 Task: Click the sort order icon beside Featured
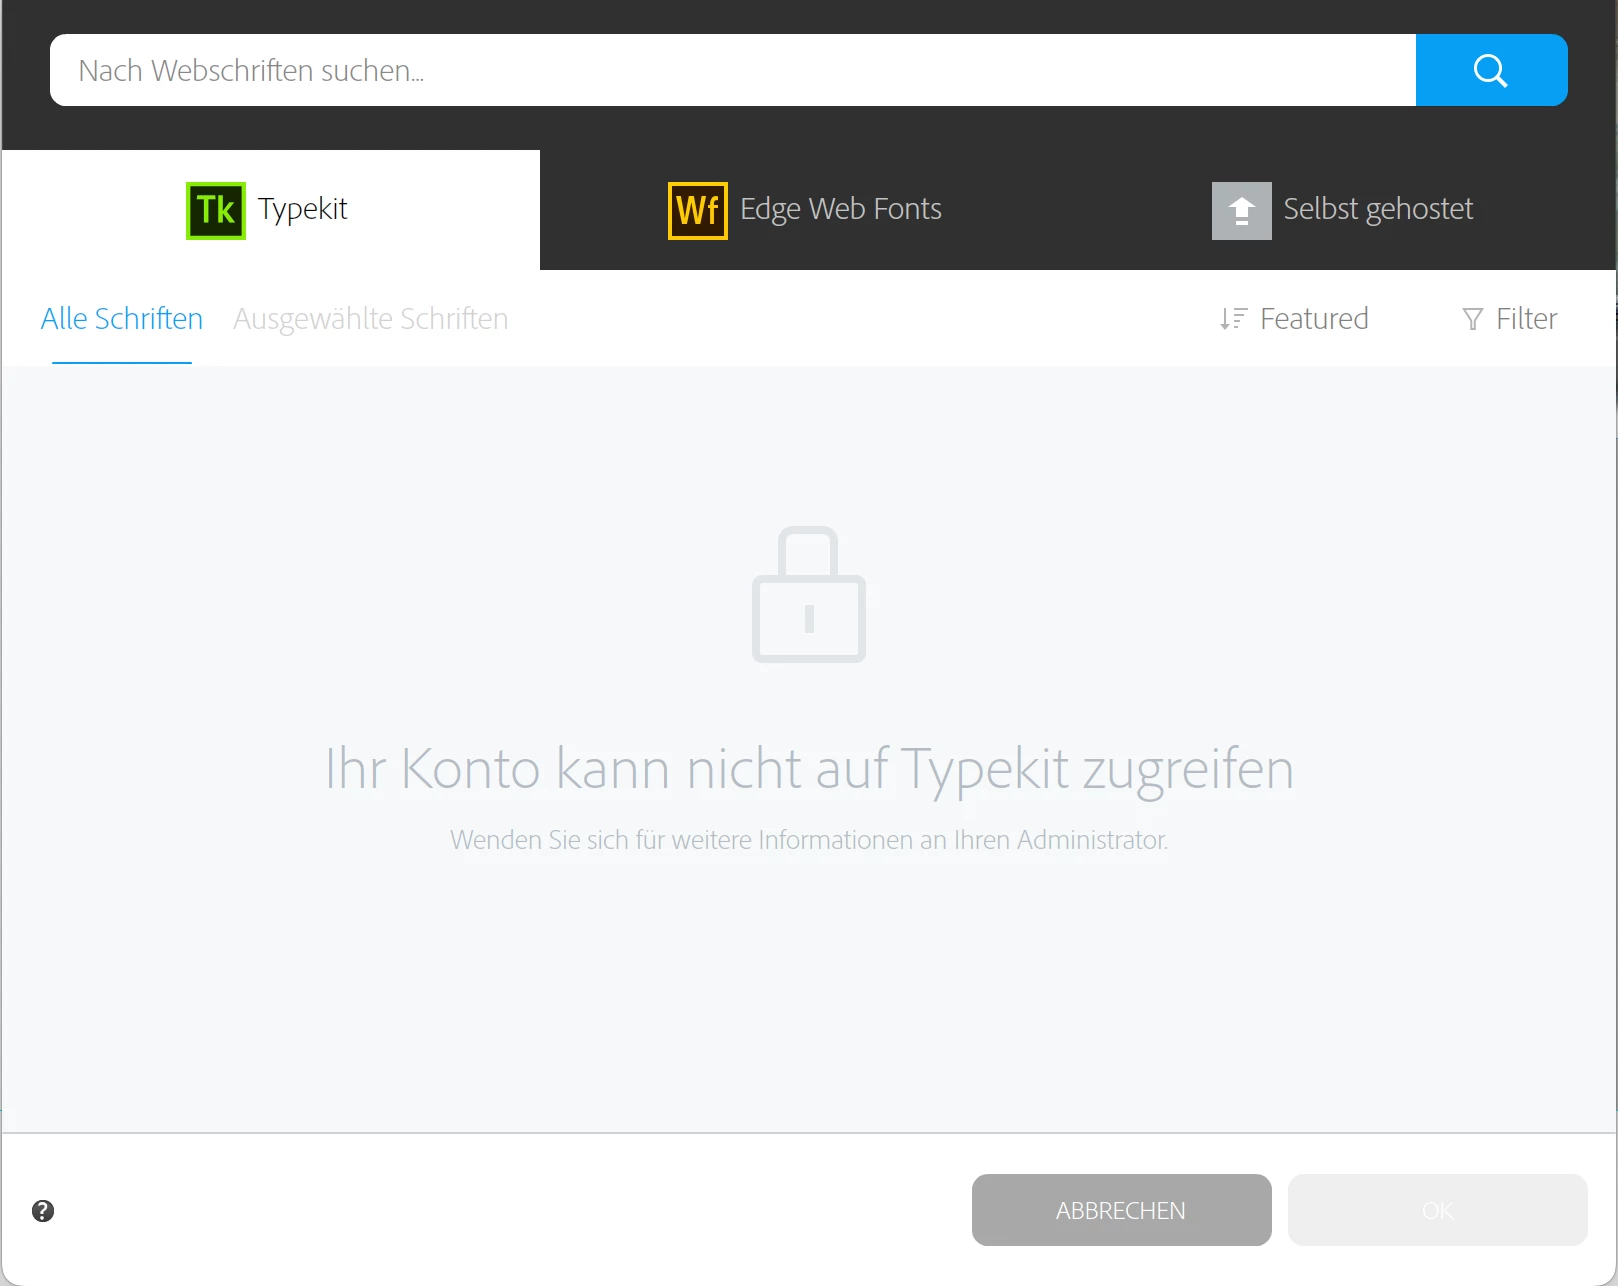(1233, 319)
